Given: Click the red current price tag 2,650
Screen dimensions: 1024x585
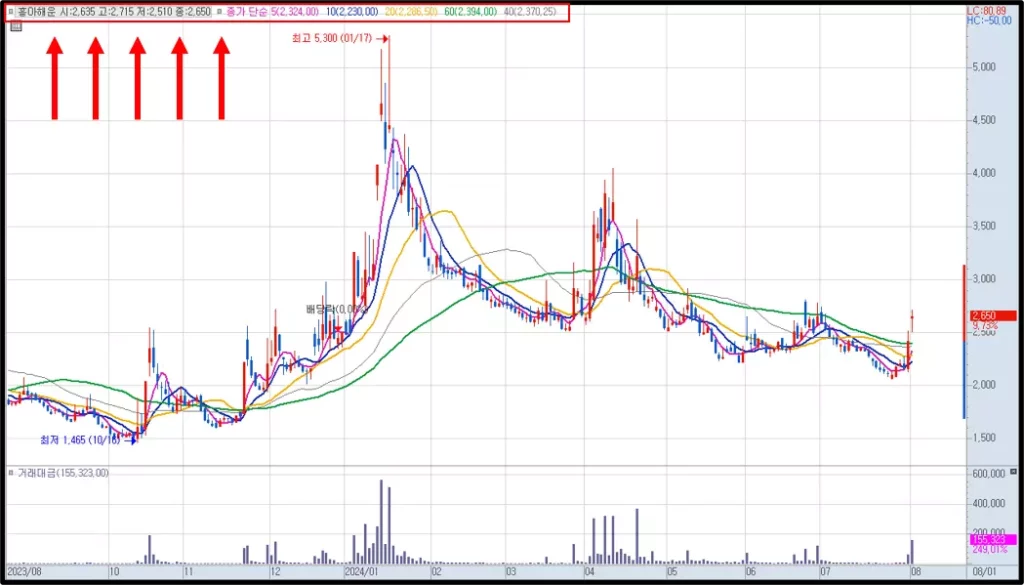Looking at the screenshot, I should [991, 315].
